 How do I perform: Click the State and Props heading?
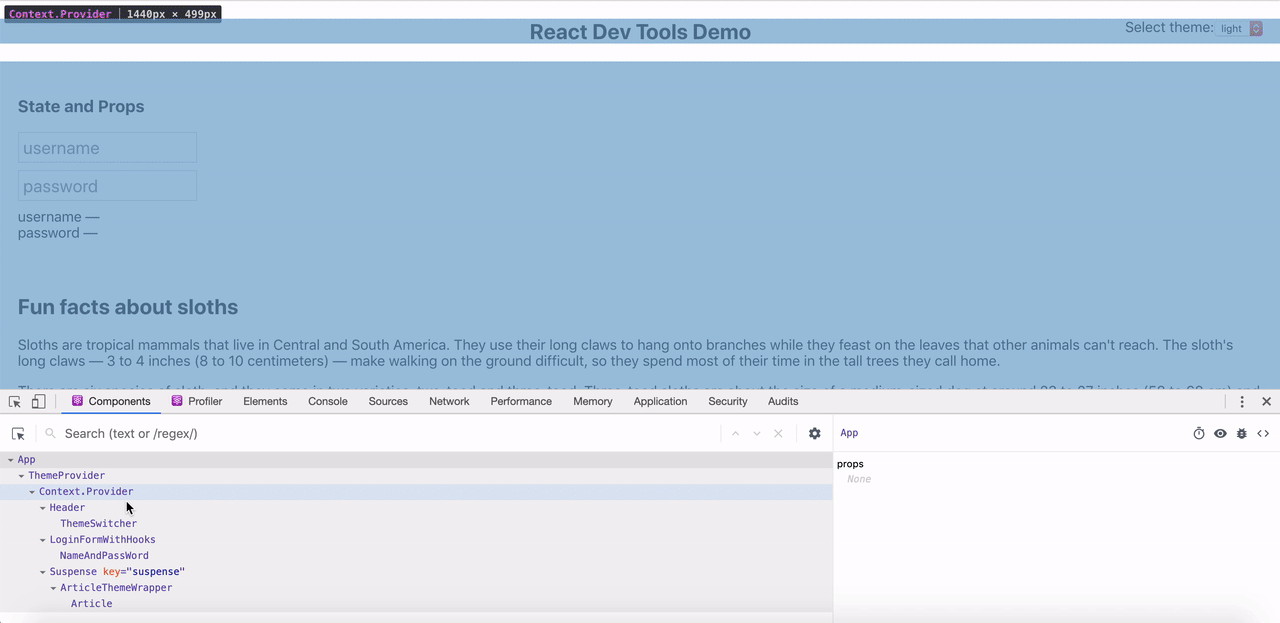point(81,107)
